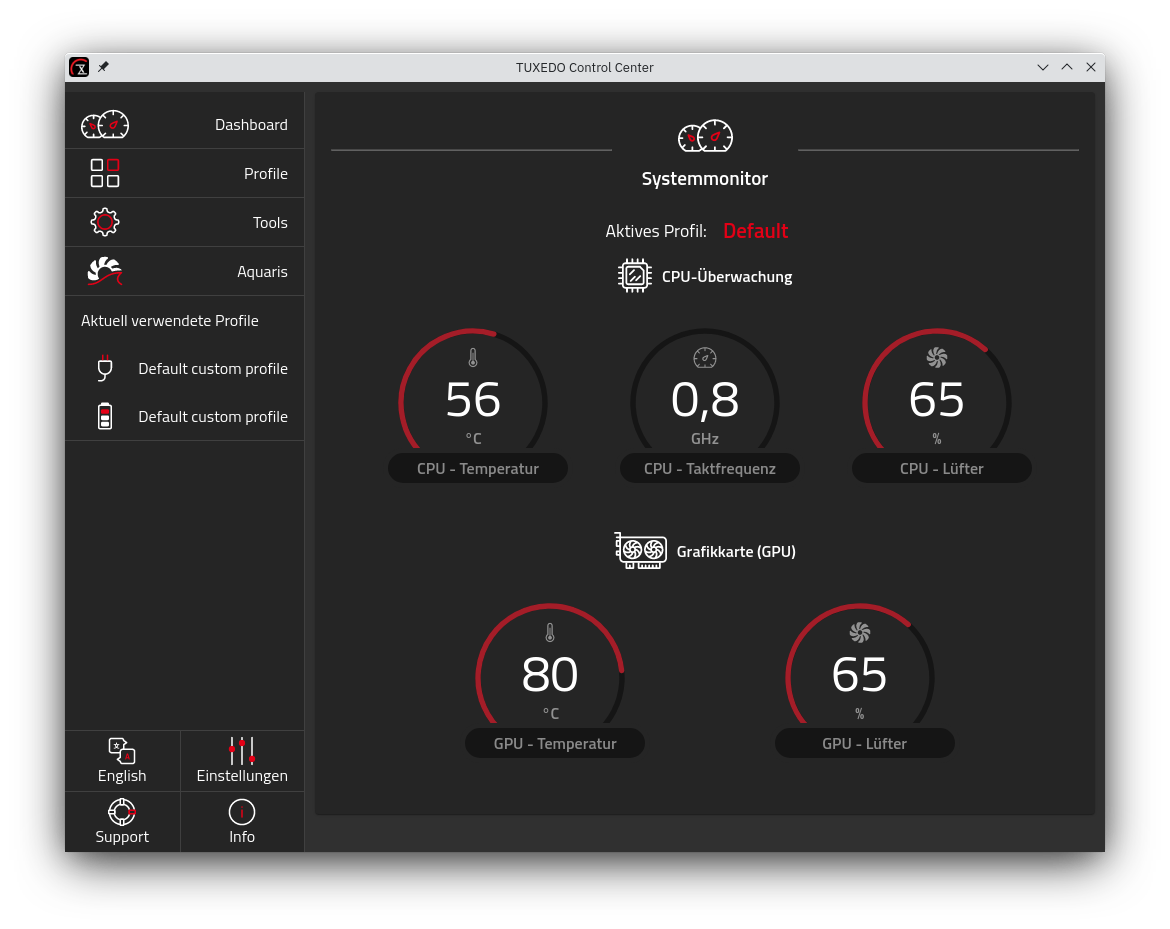
Task: Open the Dashboard section
Action: point(184,125)
